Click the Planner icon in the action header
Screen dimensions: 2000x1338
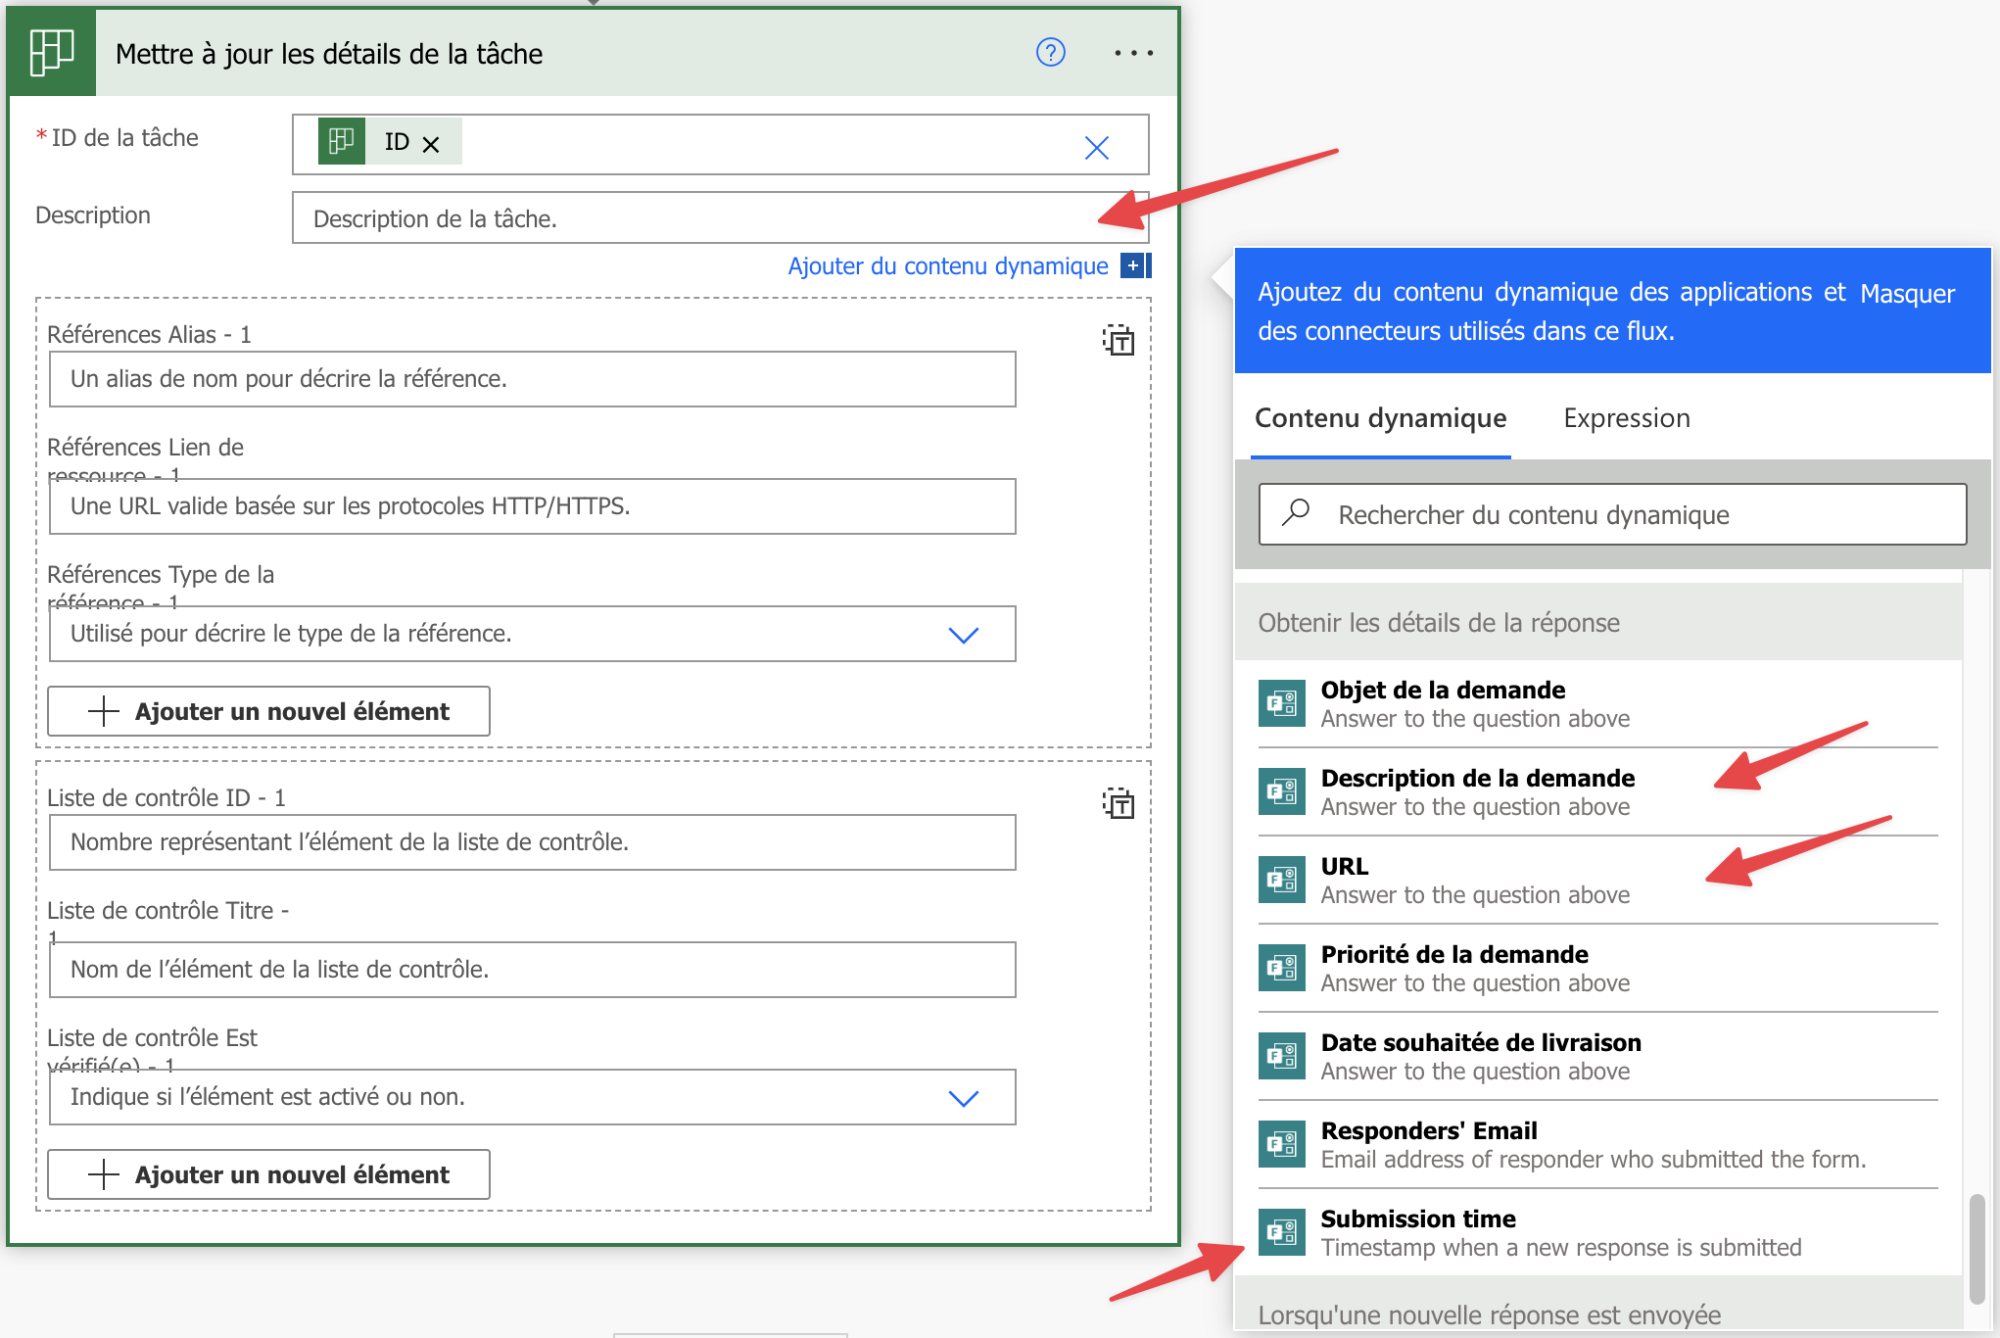[52, 52]
